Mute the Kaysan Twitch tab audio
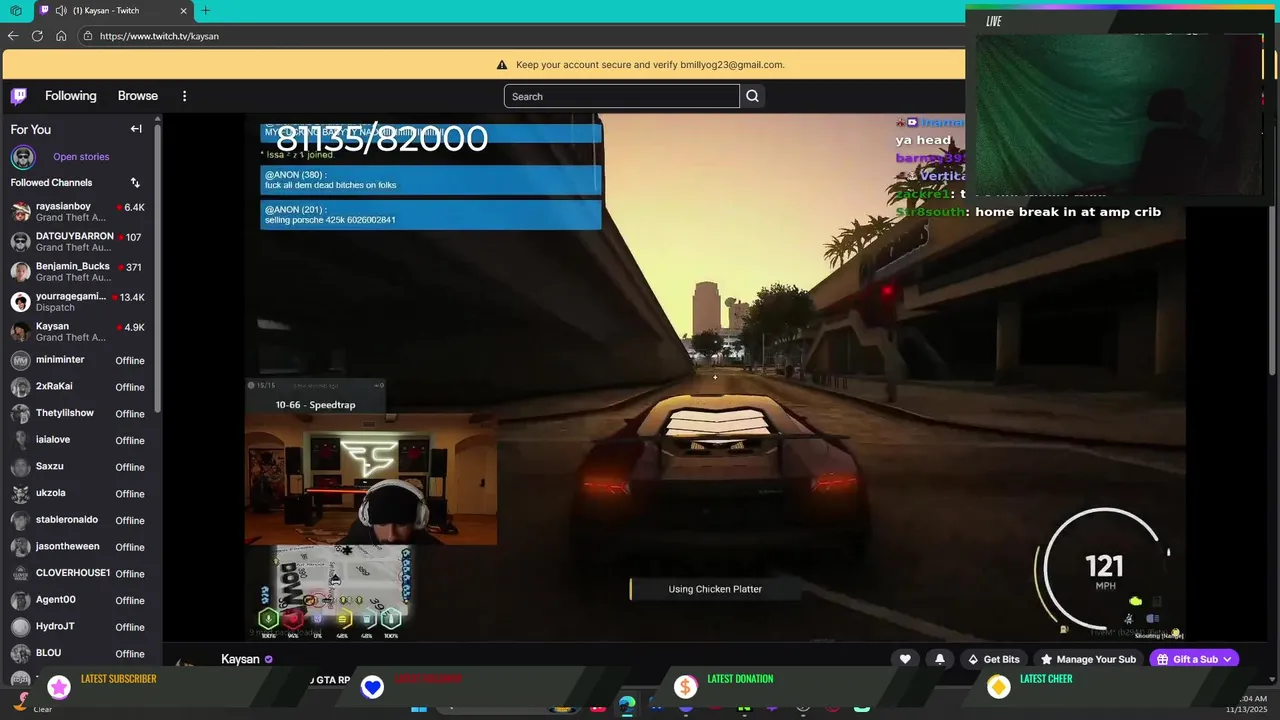Screen dimensions: 1280x720 tap(61, 10)
